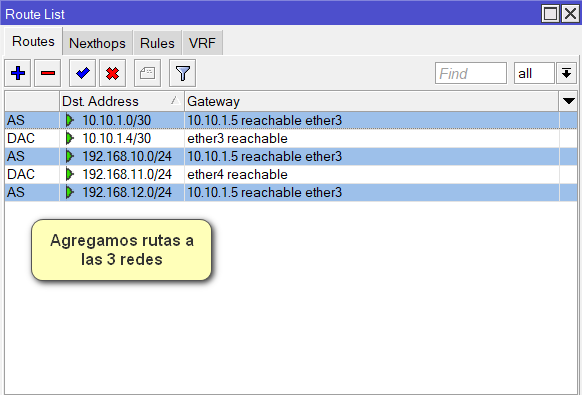The width and height of the screenshot is (582, 395).
Task: Sort by the Gateway column header
Action: click(x=372, y=101)
